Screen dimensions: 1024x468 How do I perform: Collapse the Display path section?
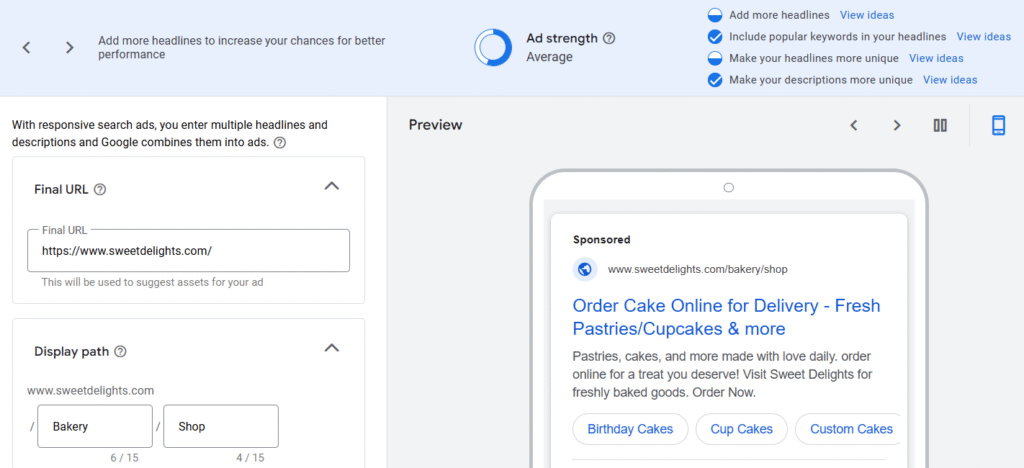pos(332,348)
